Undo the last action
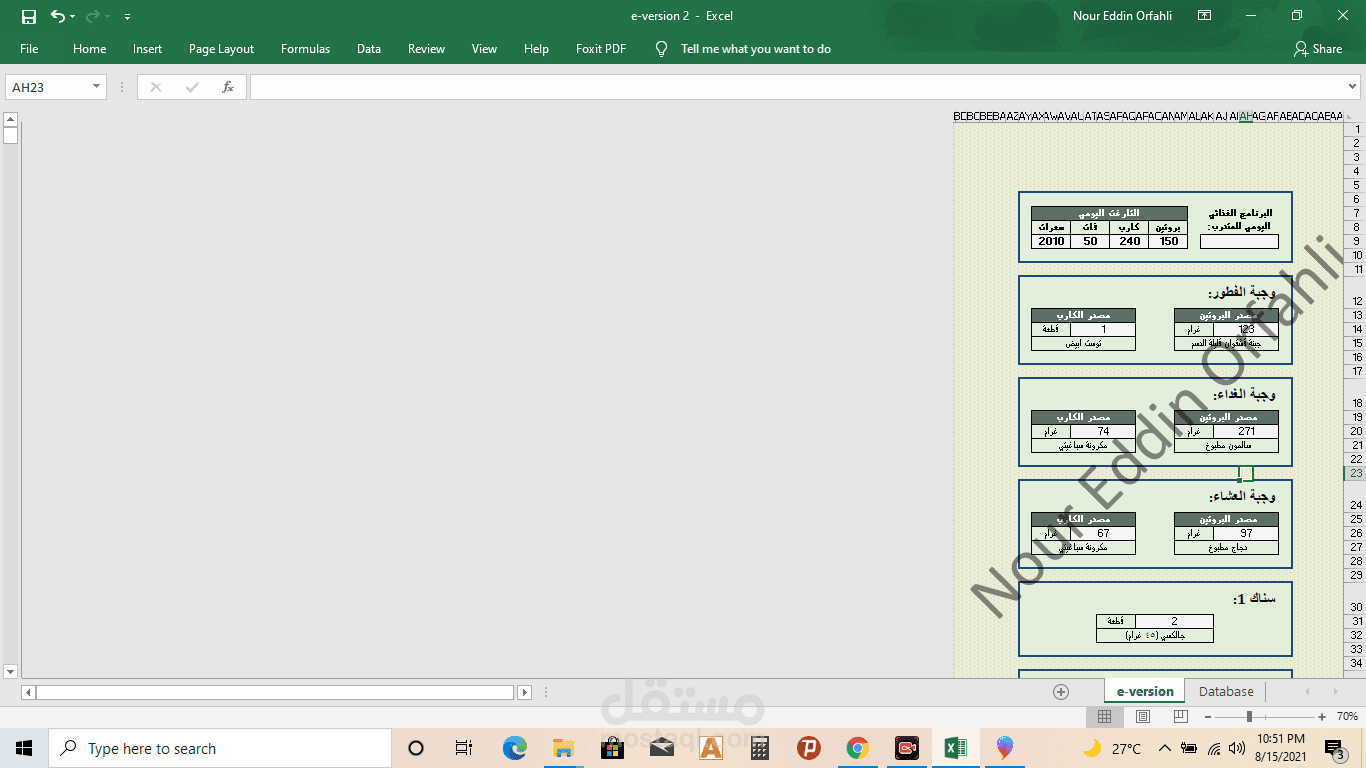 [x=57, y=16]
